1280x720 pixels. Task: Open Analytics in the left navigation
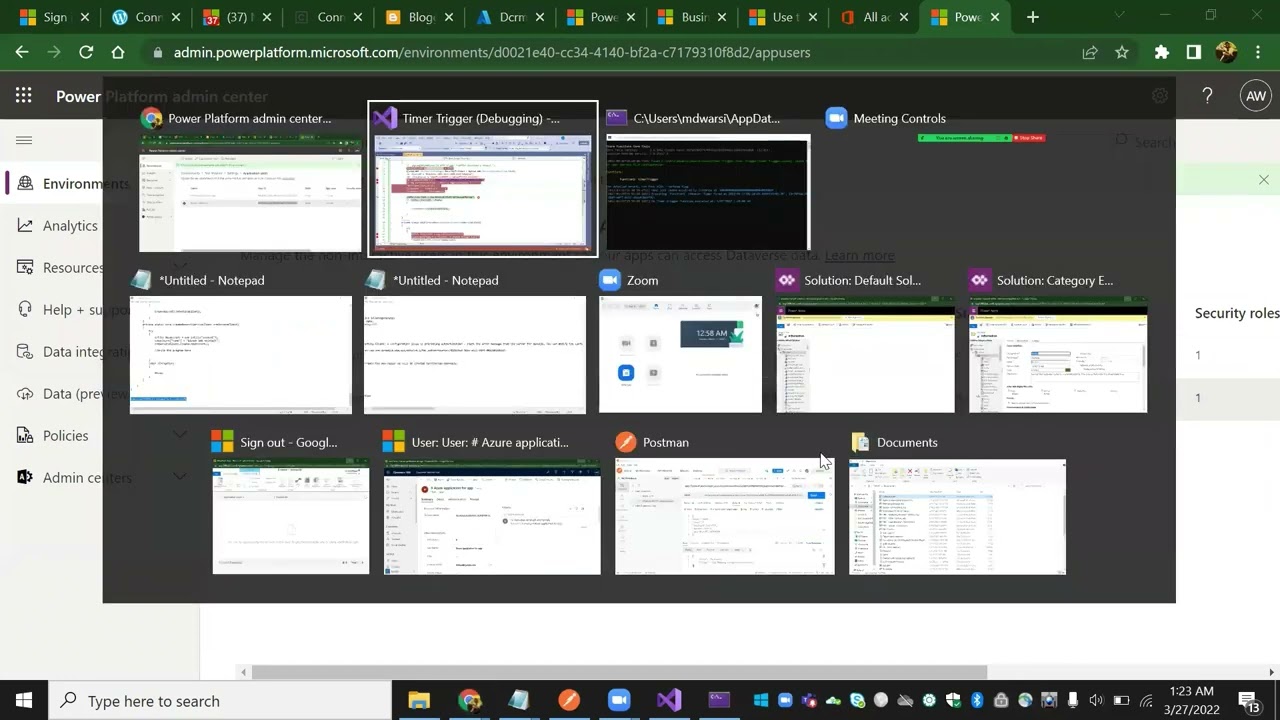pyautogui.click(x=70, y=225)
